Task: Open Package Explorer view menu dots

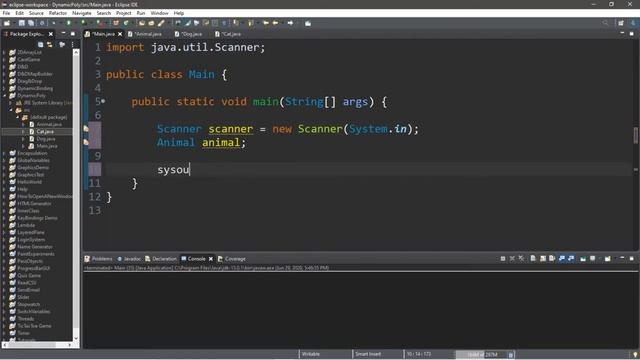Action: tap(73, 44)
